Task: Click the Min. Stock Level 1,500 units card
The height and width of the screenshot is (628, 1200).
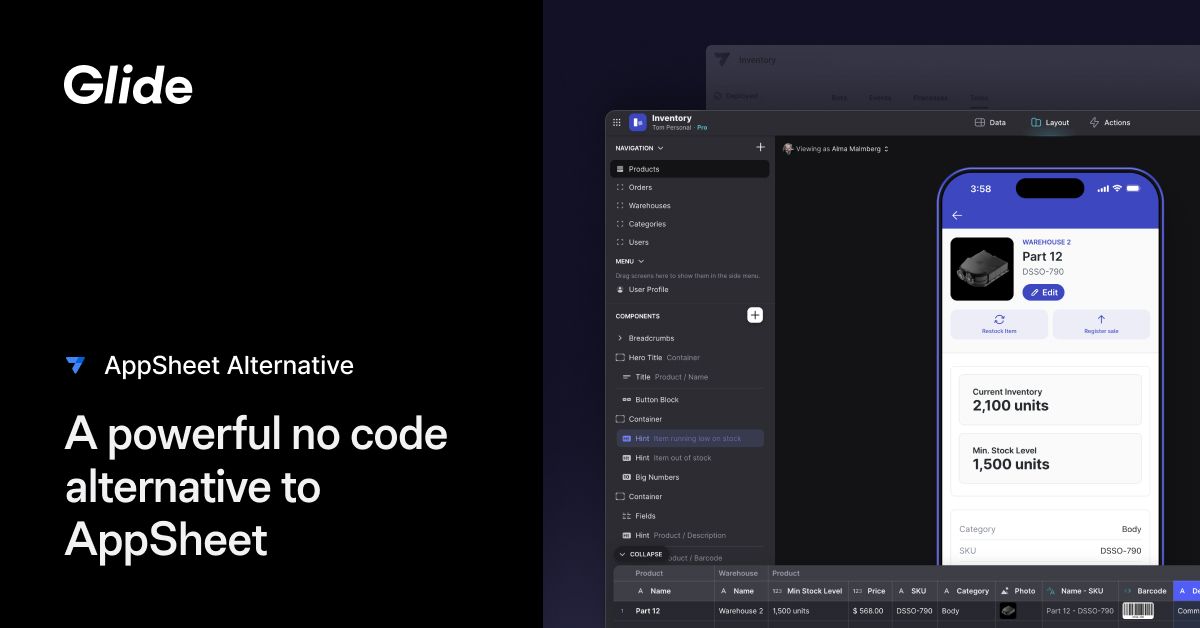Action: 1050,458
